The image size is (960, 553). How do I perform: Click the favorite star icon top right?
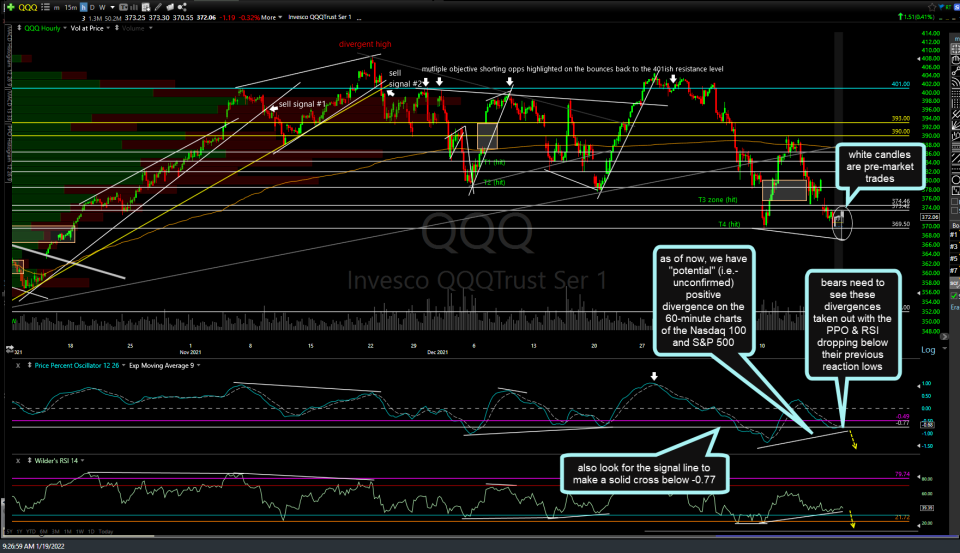point(932,7)
